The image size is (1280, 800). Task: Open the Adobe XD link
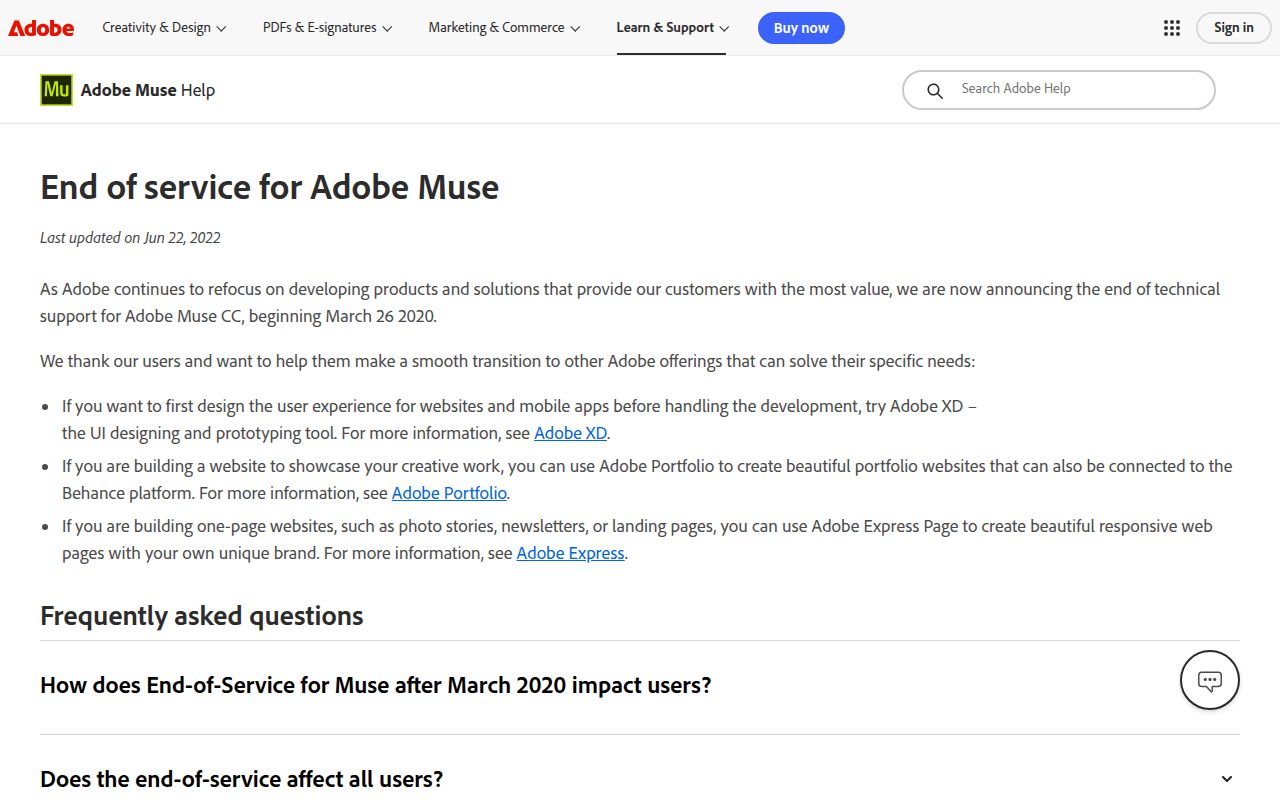point(570,433)
